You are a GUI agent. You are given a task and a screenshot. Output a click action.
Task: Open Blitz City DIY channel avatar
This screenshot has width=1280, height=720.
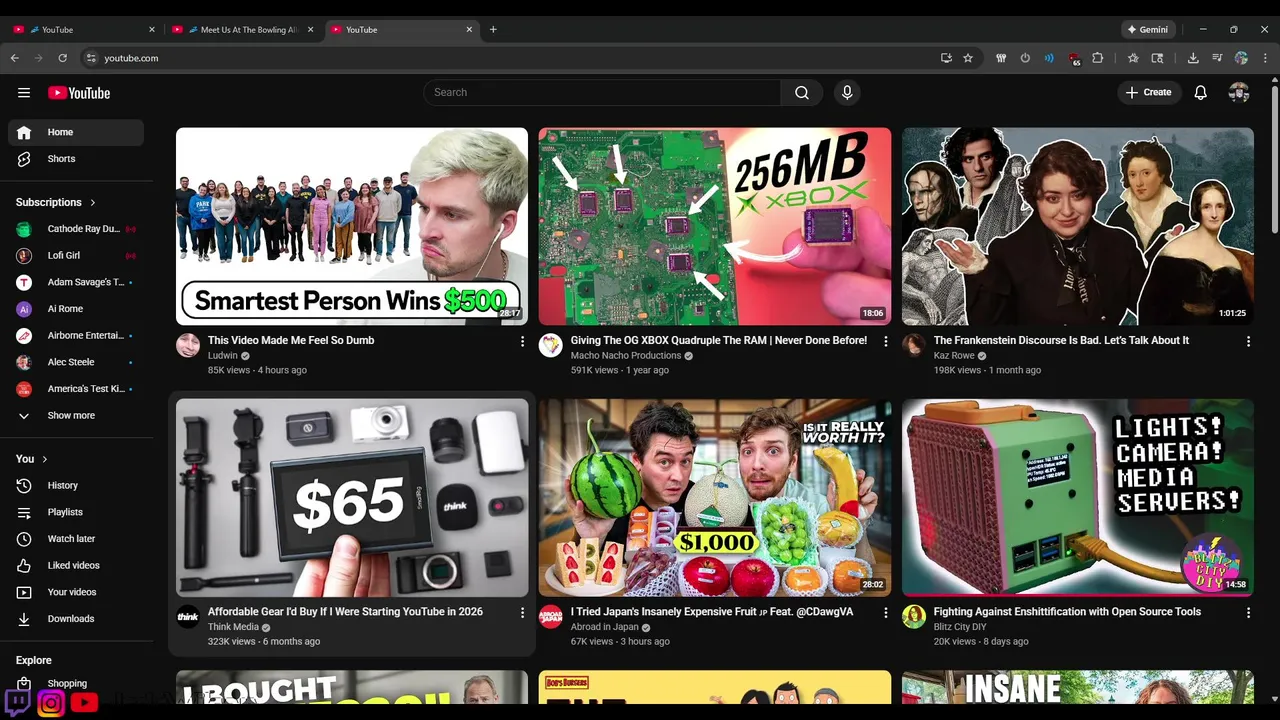pyautogui.click(x=914, y=617)
